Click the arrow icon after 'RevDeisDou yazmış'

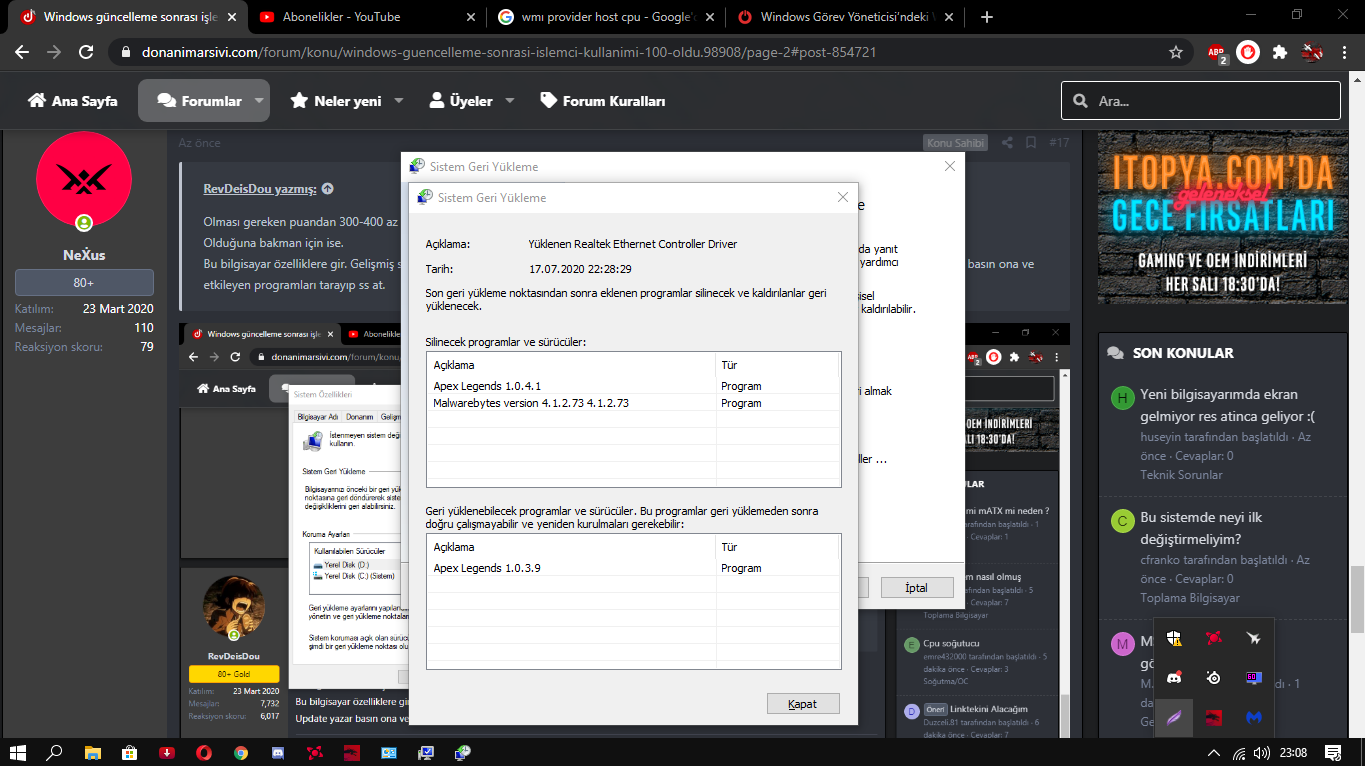[x=328, y=189]
